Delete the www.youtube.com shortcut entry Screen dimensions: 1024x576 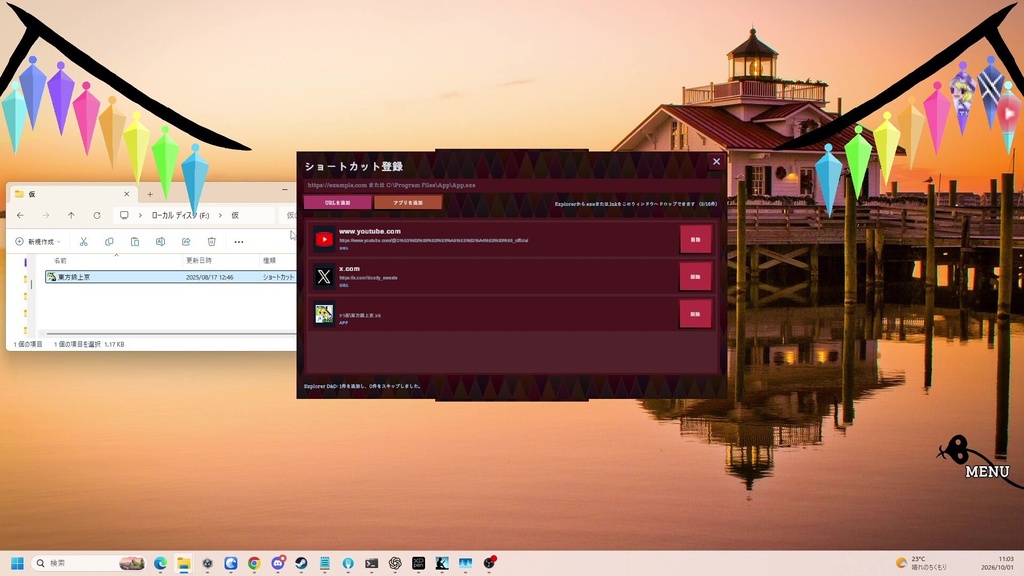[x=696, y=240]
